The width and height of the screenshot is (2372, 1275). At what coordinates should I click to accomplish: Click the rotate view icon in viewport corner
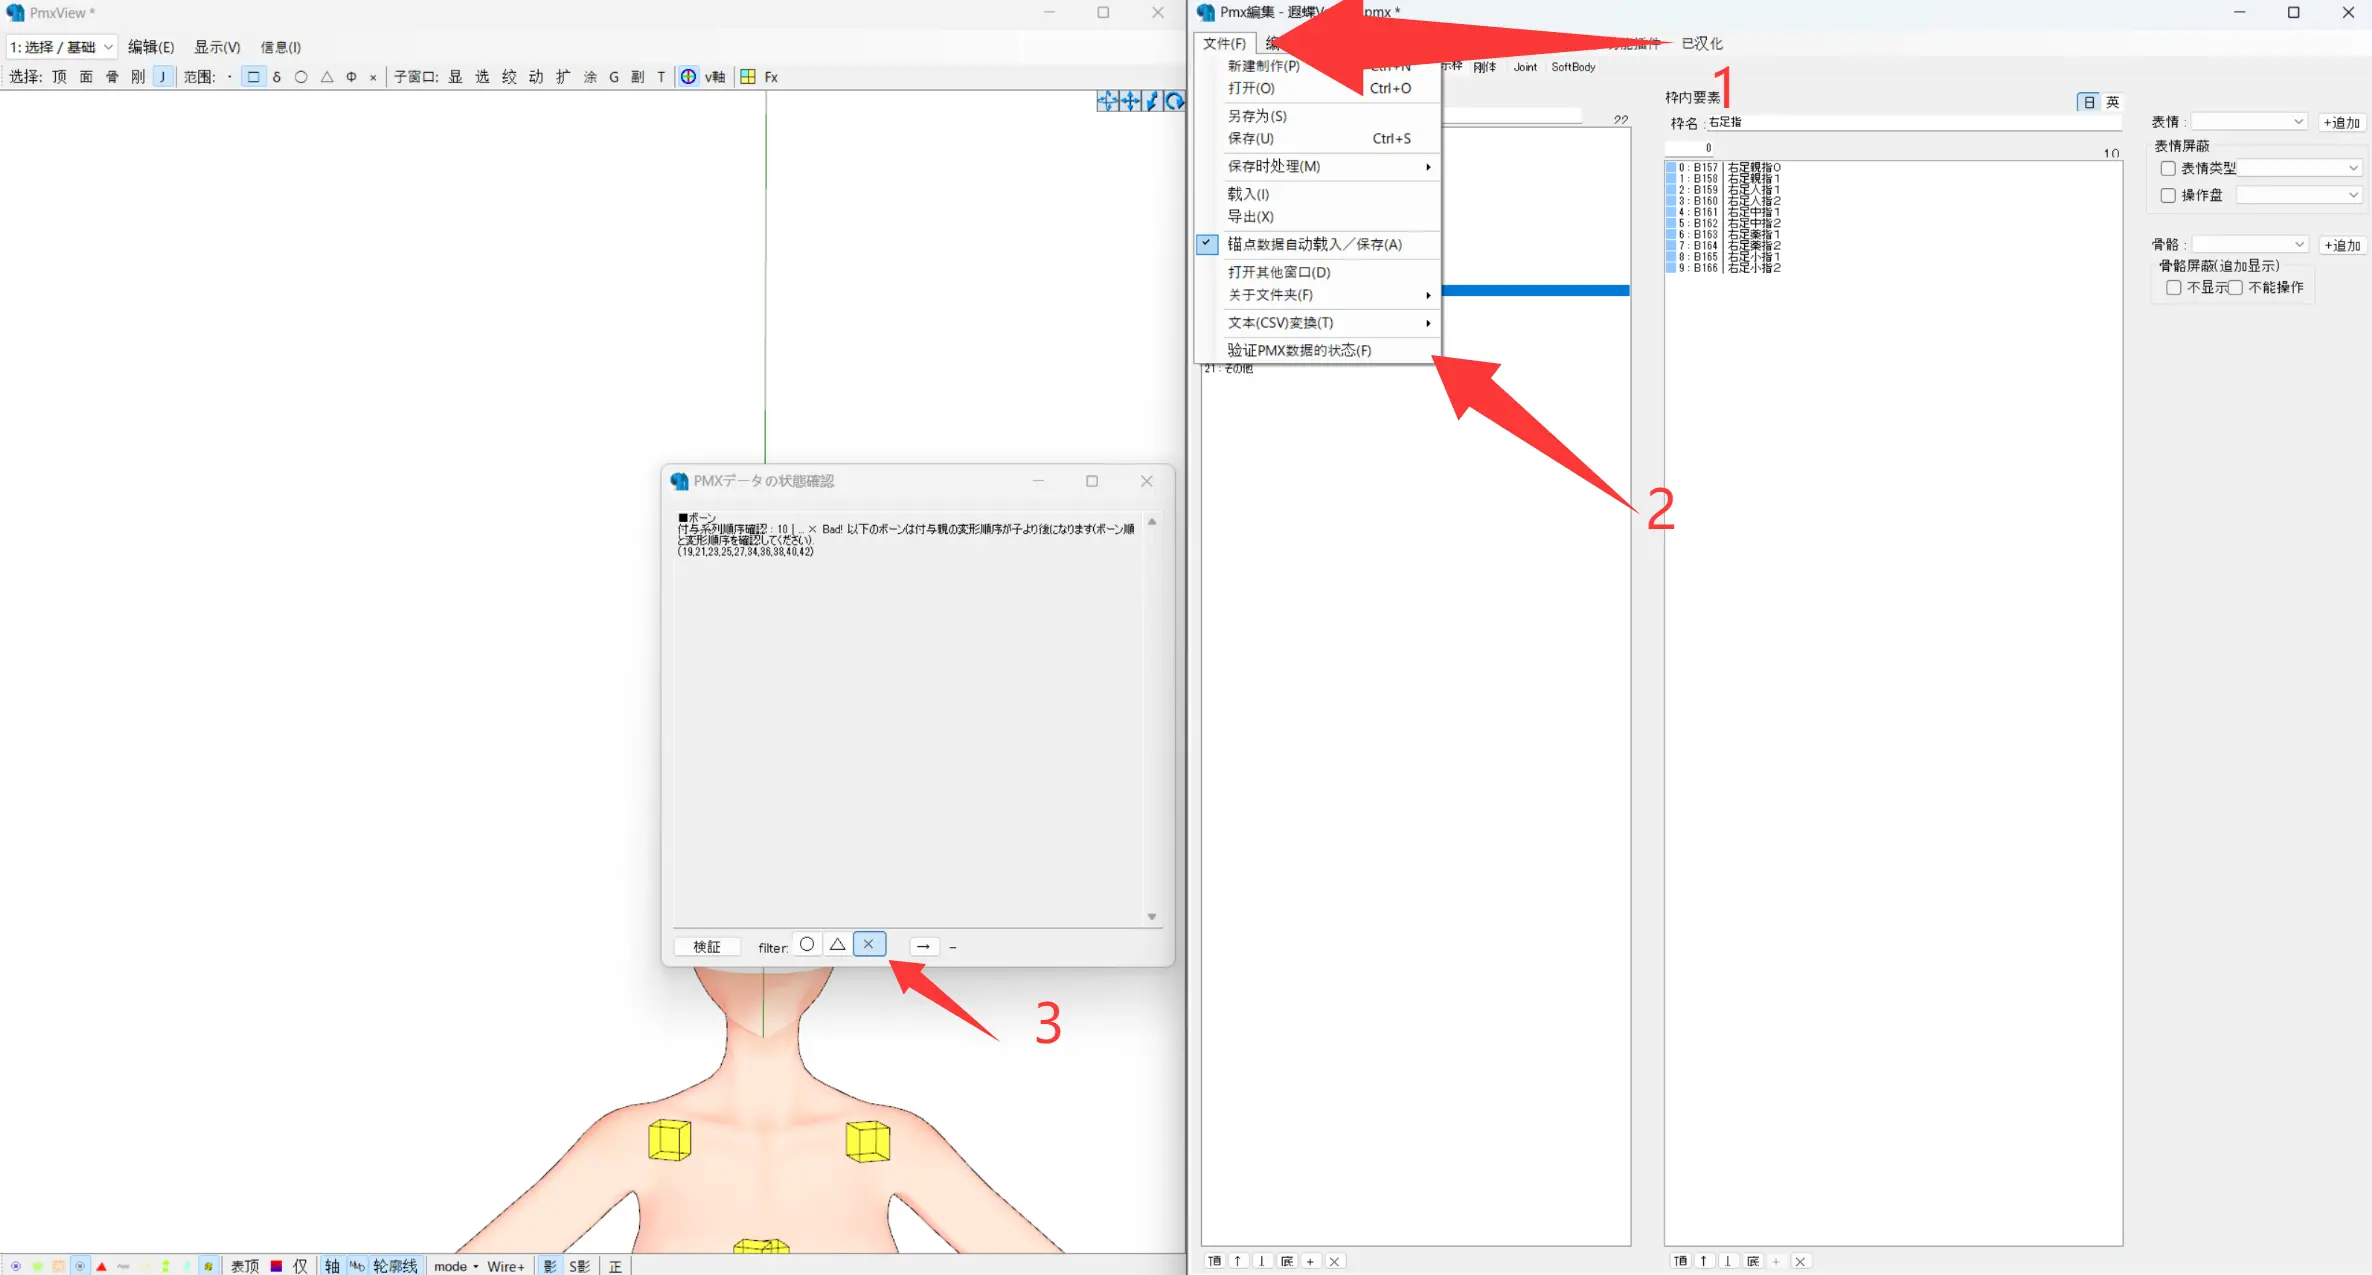pos(1175,101)
